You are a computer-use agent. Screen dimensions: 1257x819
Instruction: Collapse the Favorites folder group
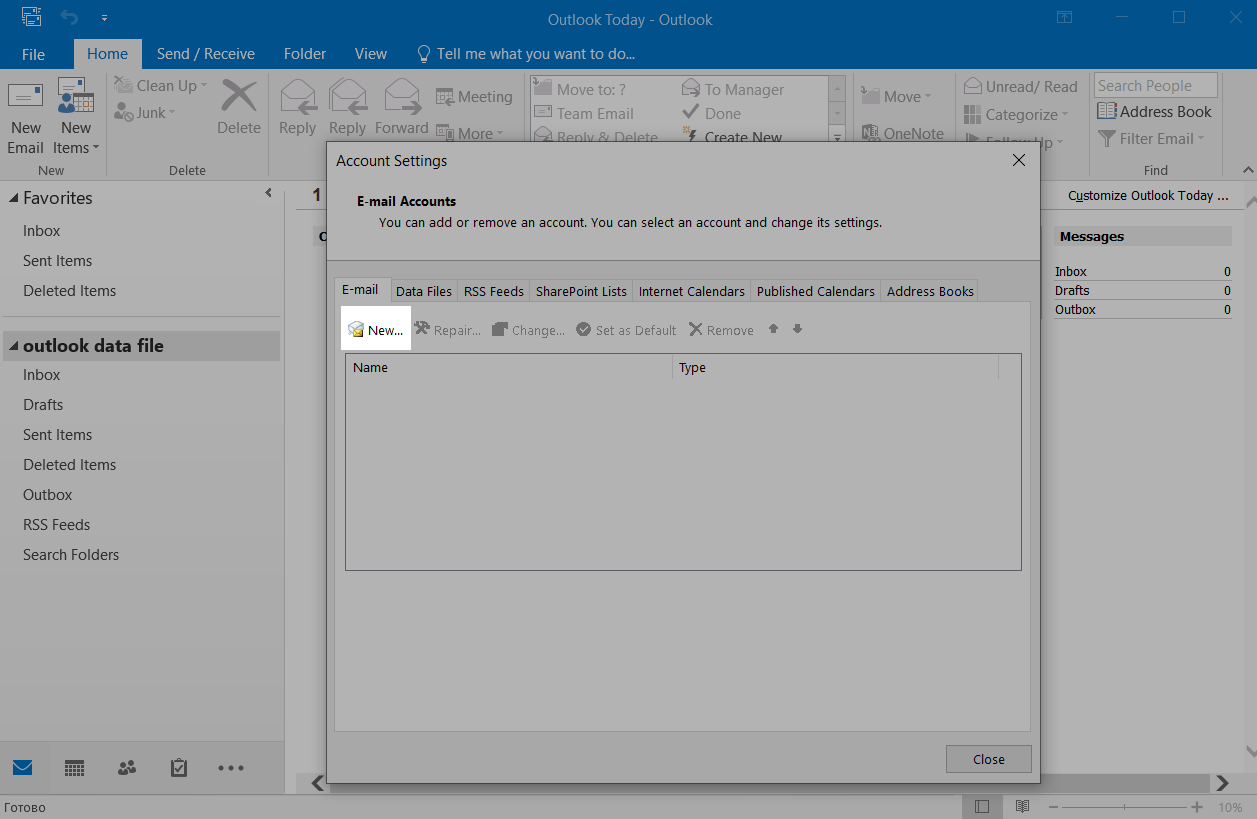(14, 199)
